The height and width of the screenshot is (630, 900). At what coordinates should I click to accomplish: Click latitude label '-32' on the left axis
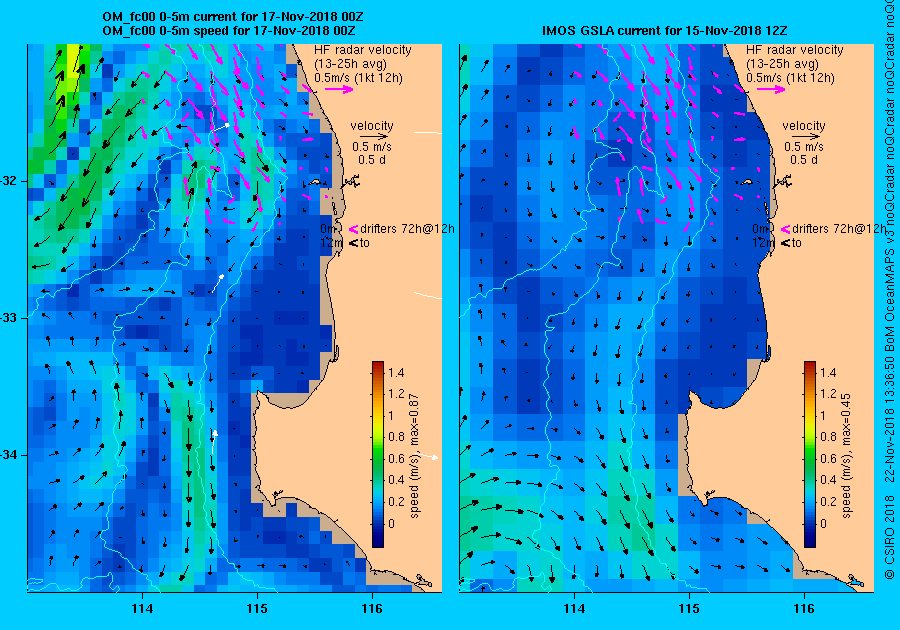[10, 181]
